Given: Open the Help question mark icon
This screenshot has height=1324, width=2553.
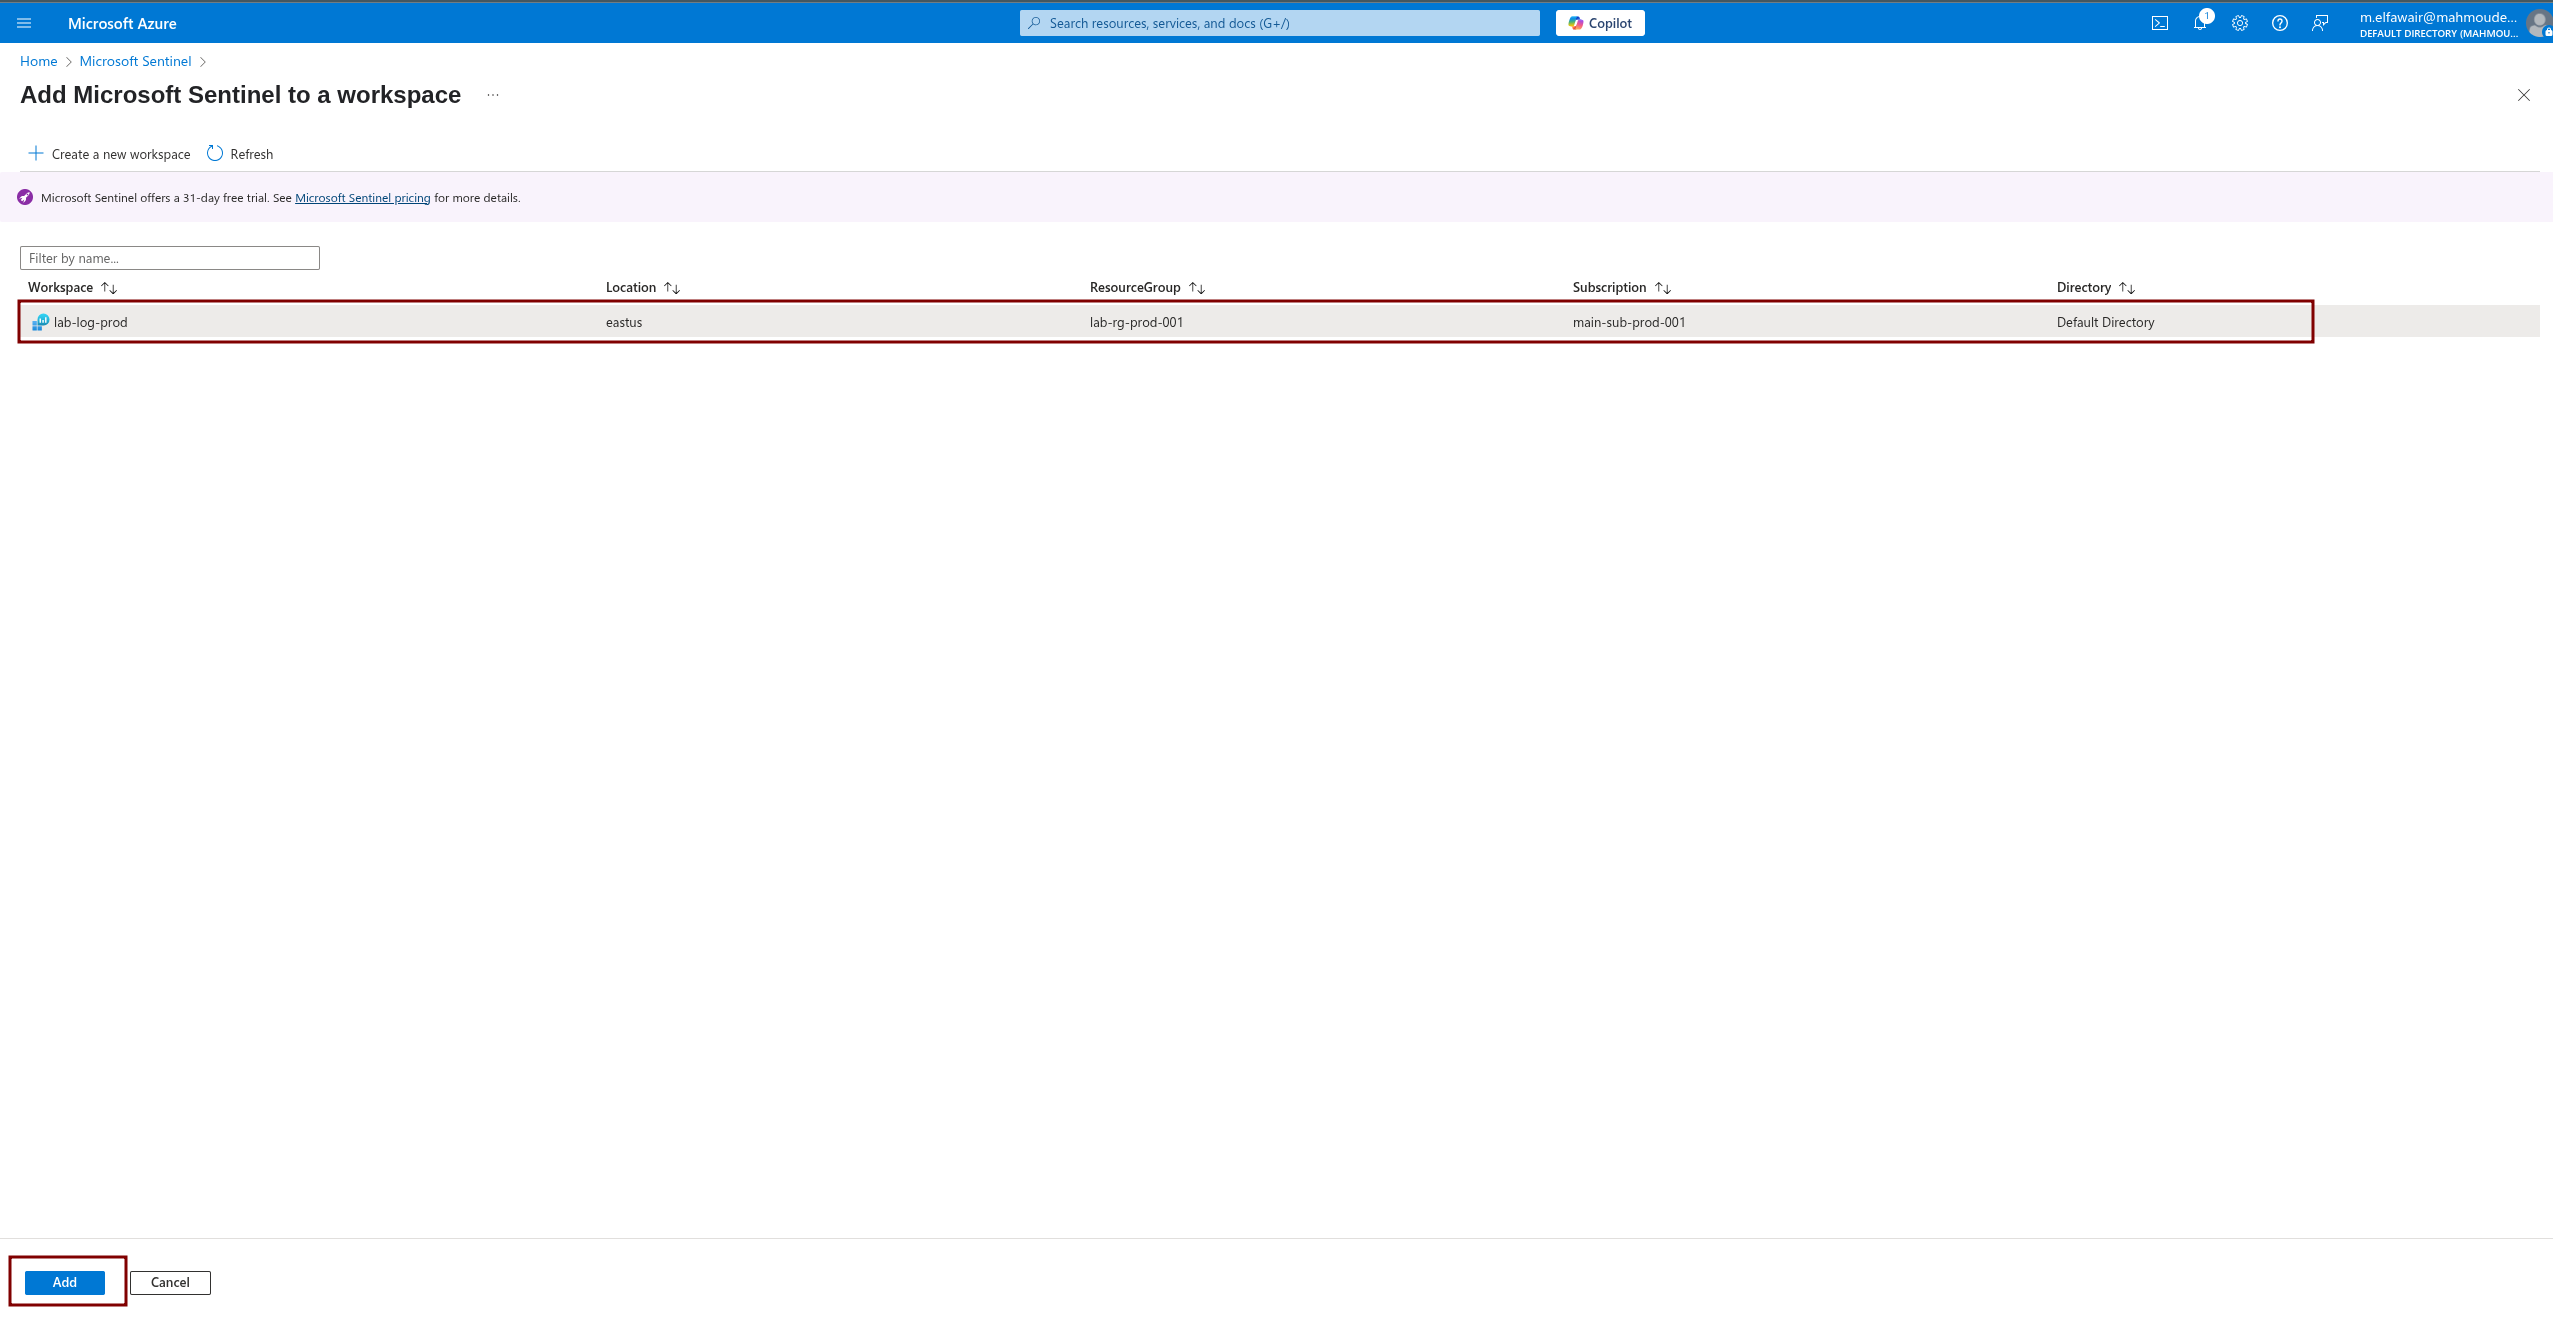Looking at the screenshot, I should 2280,23.
